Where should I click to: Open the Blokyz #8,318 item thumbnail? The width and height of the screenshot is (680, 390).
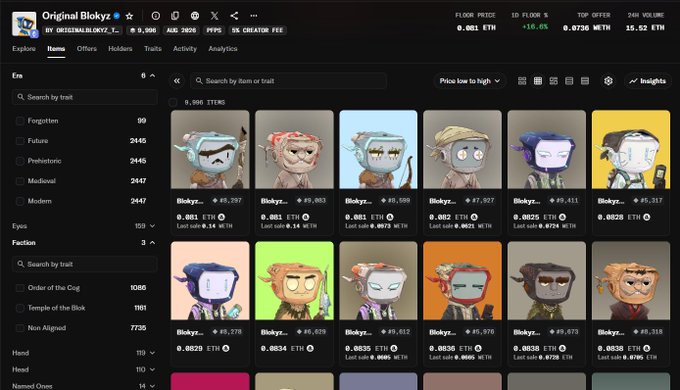point(631,281)
